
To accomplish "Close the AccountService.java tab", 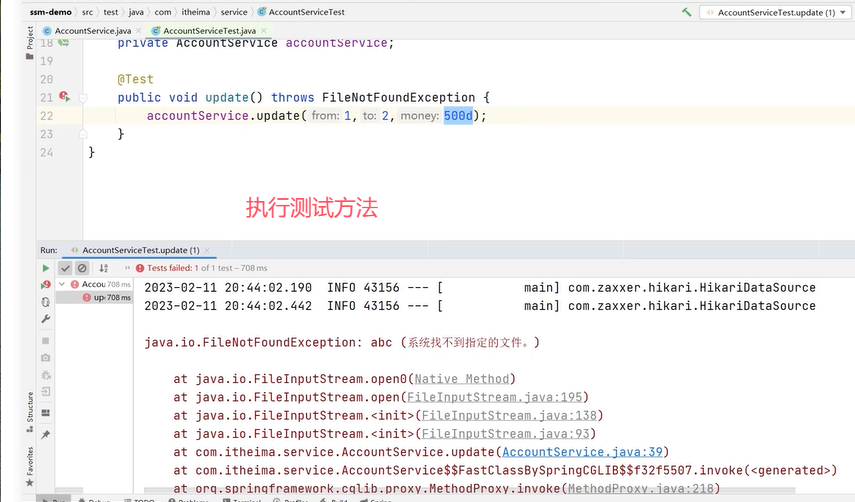I will click(x=139, y=31).
